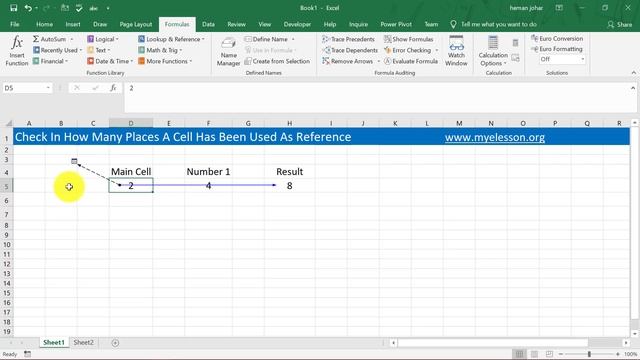Open Lookup & Reference functions
This screenshot has width=640, height=360.
(171, 39)
